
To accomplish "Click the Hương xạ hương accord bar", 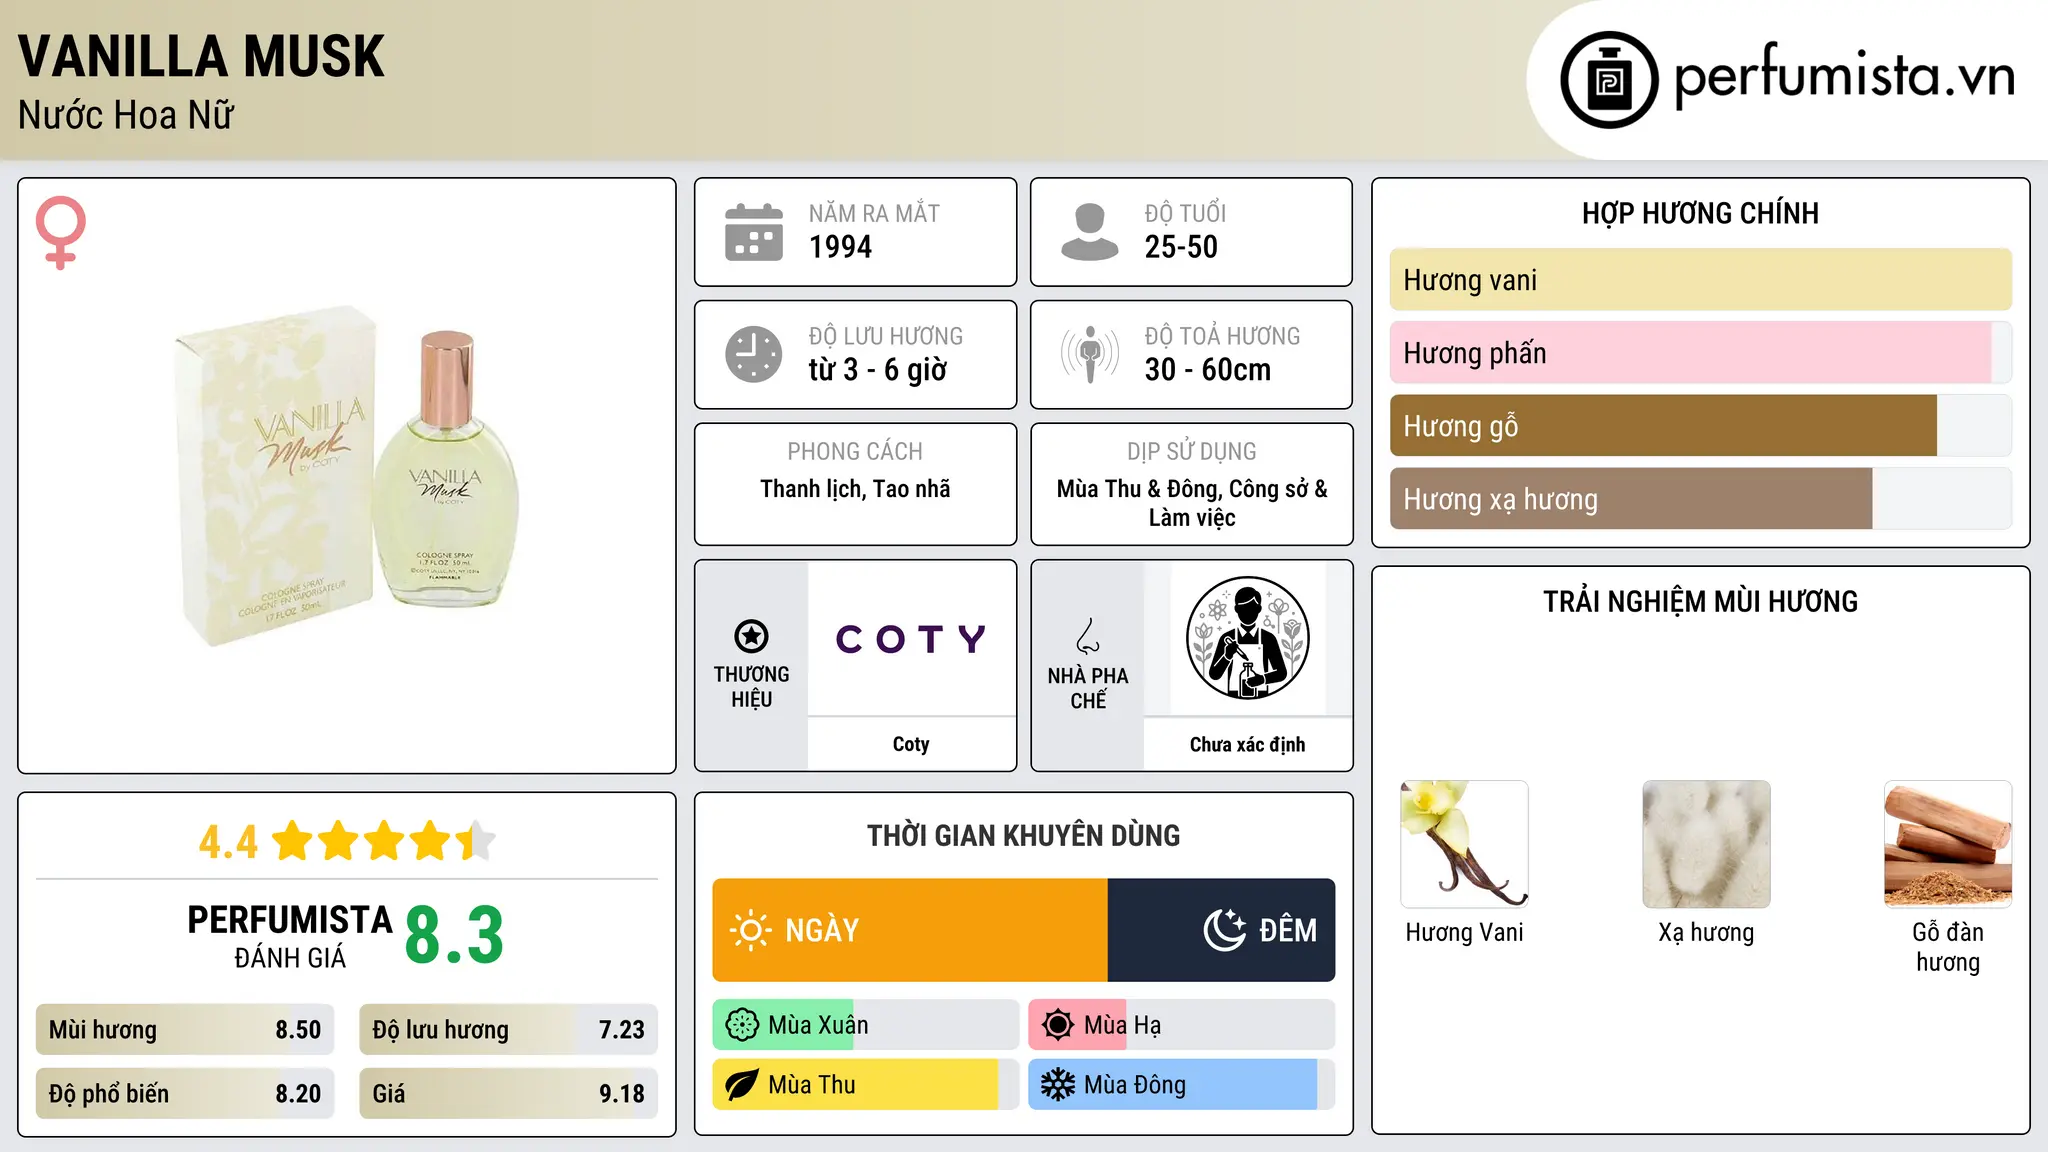I will [x=1701, y=499].
